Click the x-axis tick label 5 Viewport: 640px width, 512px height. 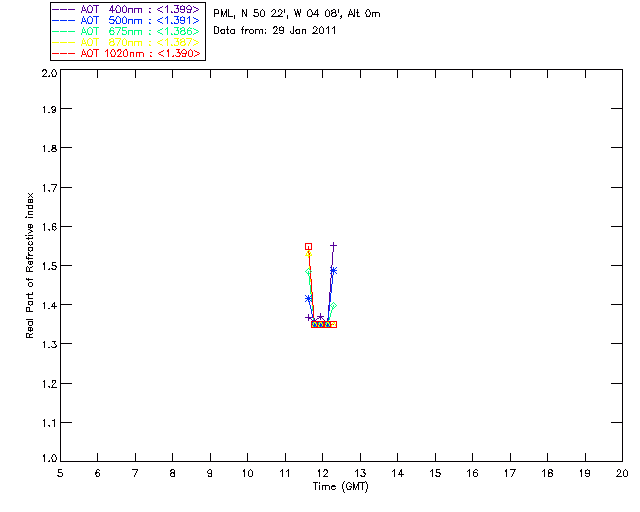coord(60,473)
